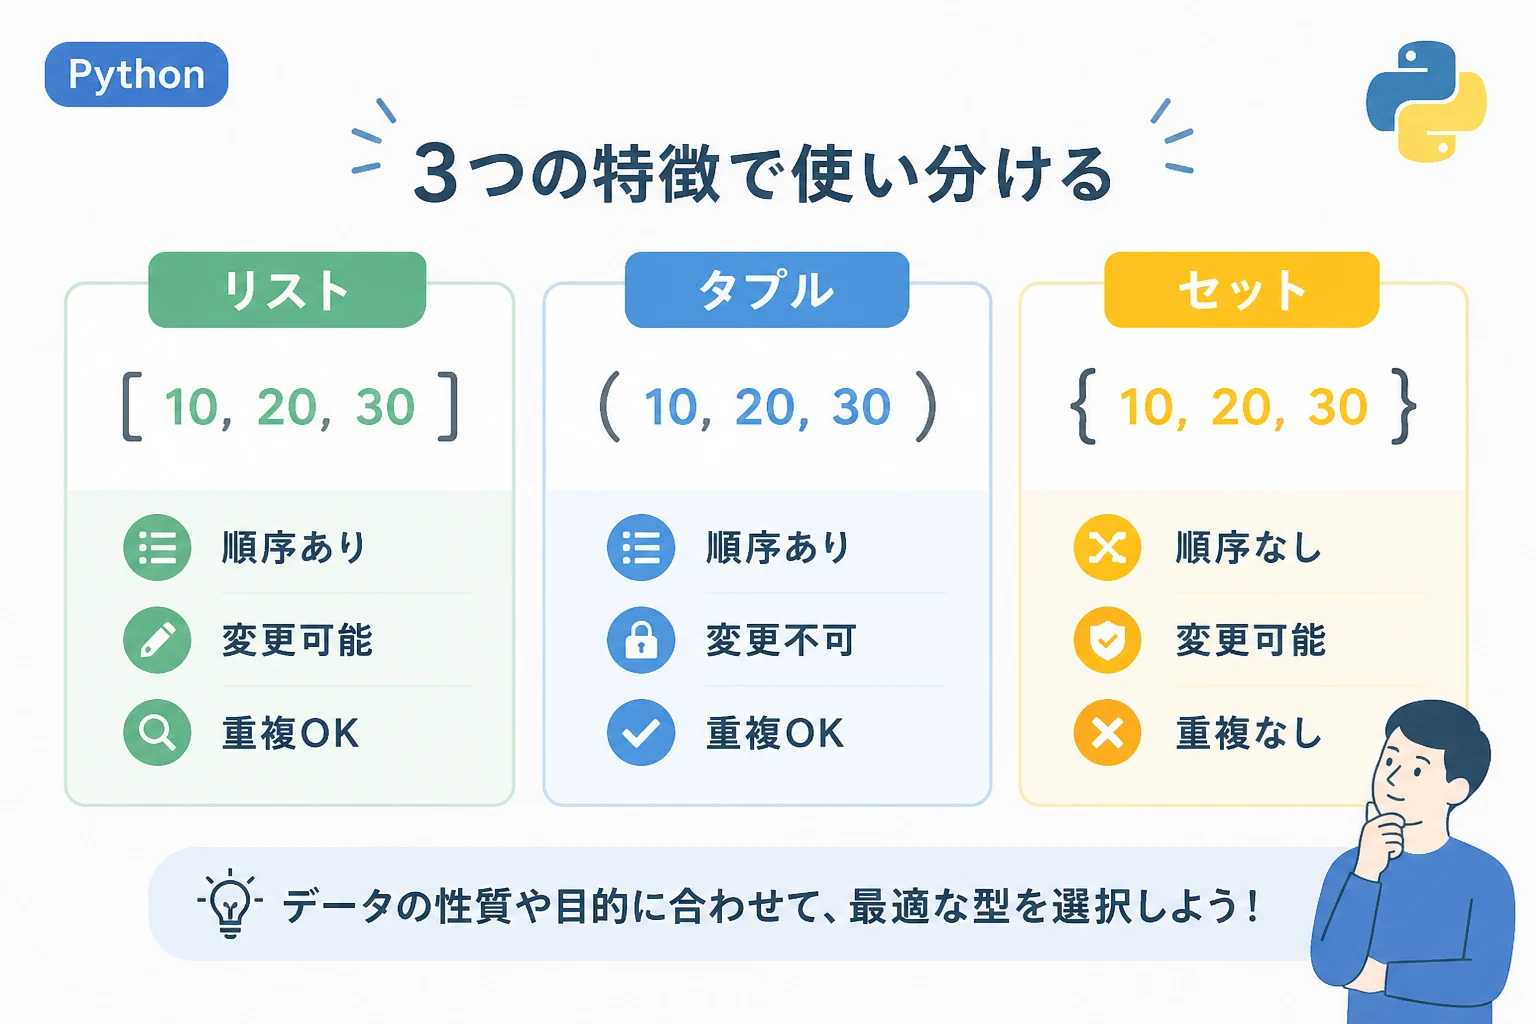Select the blue タプル header tab
1536x1024 pixels.
[x=767, y=290]
